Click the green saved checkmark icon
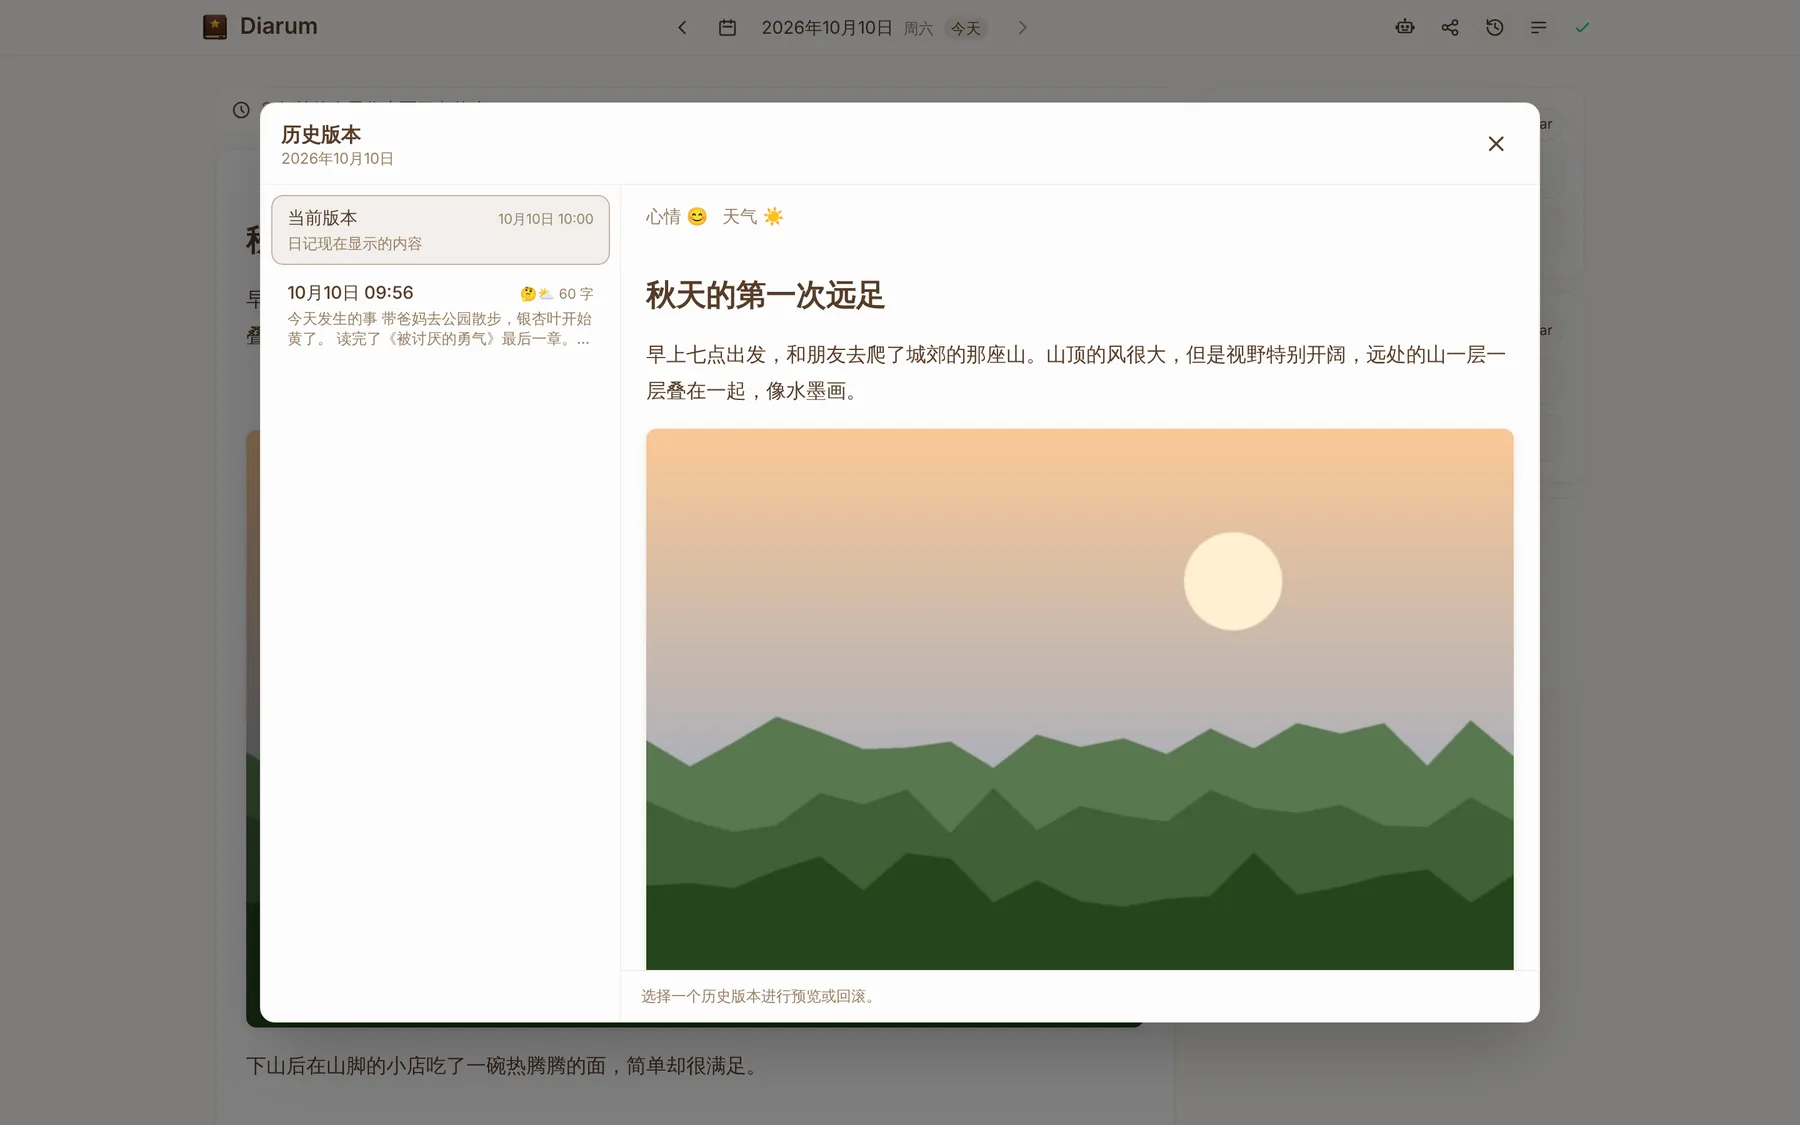Image resolution: width=1800 pixels, height=1125 pixels. tap(1582, 28)
